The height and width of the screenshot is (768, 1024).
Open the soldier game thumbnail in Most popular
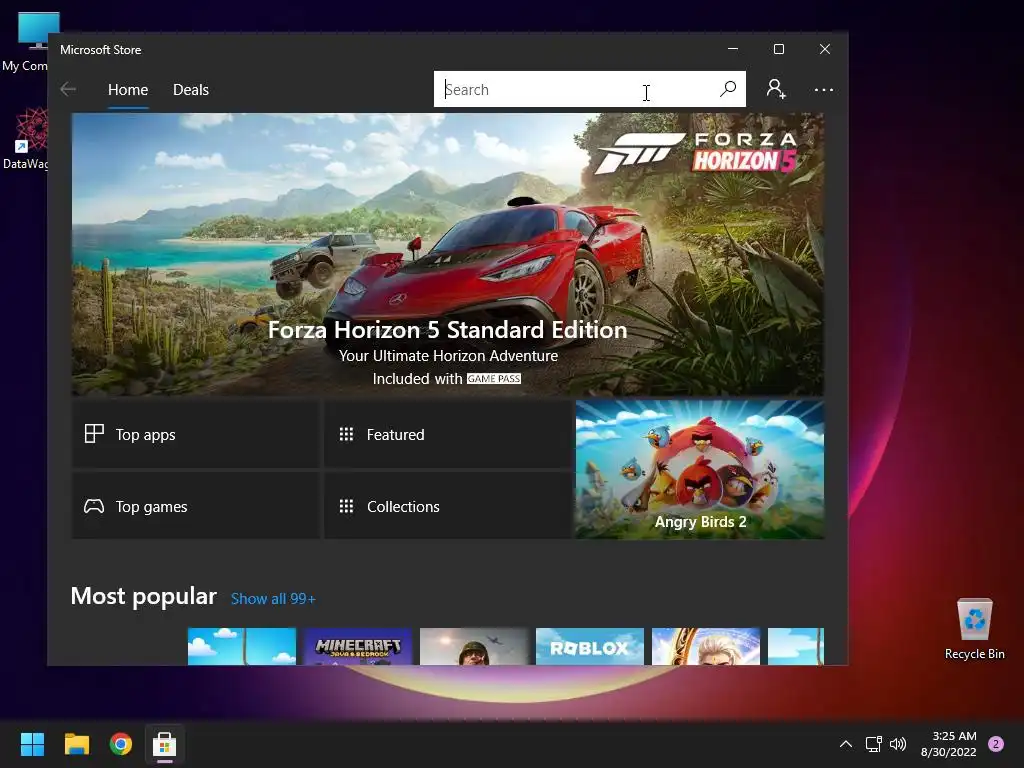pos(473,647)
